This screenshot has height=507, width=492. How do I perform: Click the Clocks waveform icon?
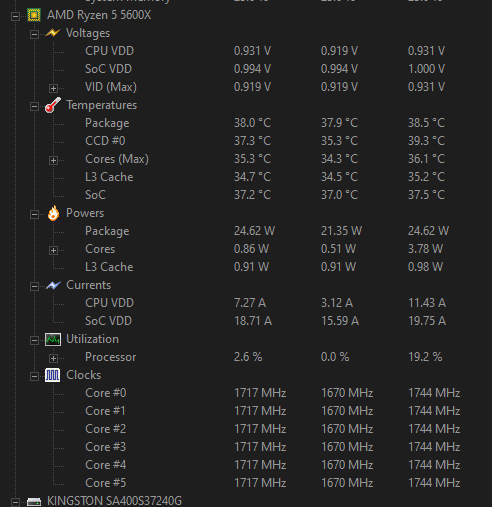pyautogui.click(x=53, y=375)
